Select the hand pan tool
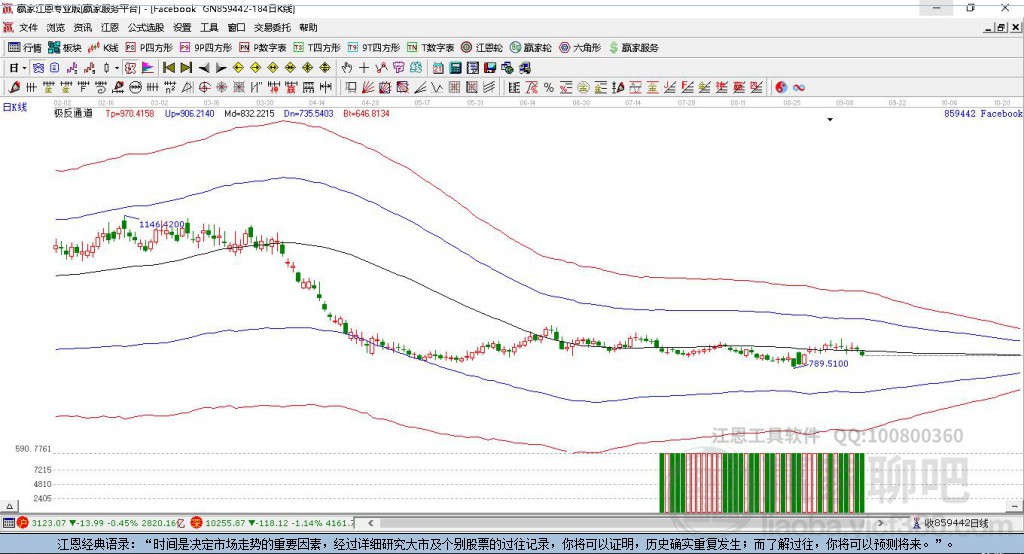 [x=347, y=68]
